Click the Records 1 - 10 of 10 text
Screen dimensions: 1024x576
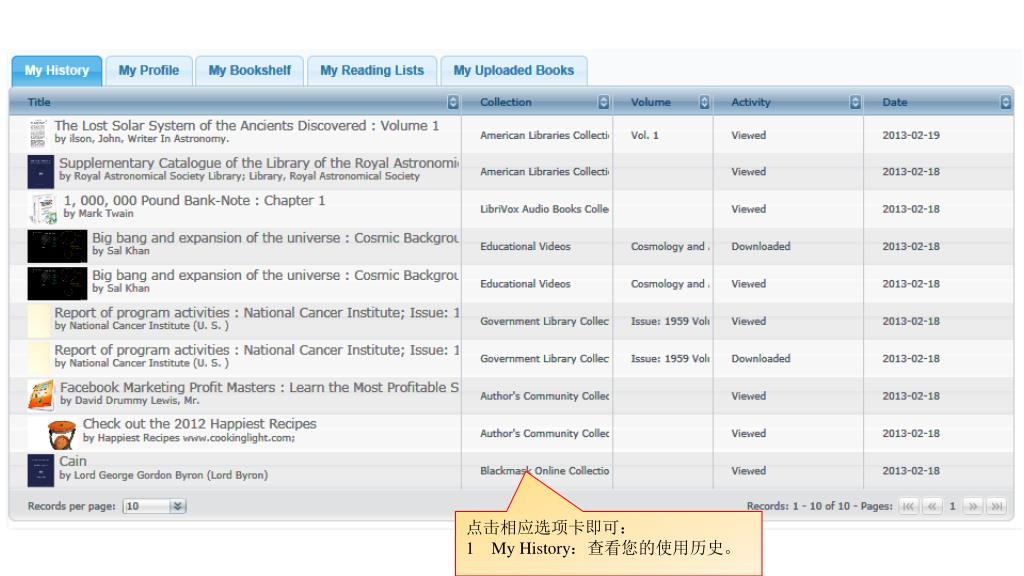click(x=799, y=506)
